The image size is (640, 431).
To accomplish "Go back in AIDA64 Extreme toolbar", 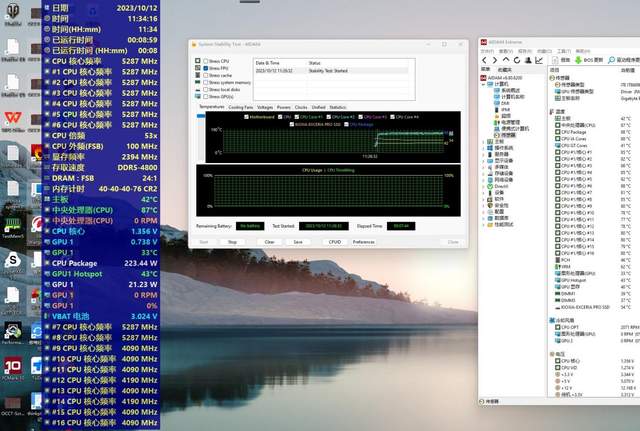I will click(x=484, y=60).
